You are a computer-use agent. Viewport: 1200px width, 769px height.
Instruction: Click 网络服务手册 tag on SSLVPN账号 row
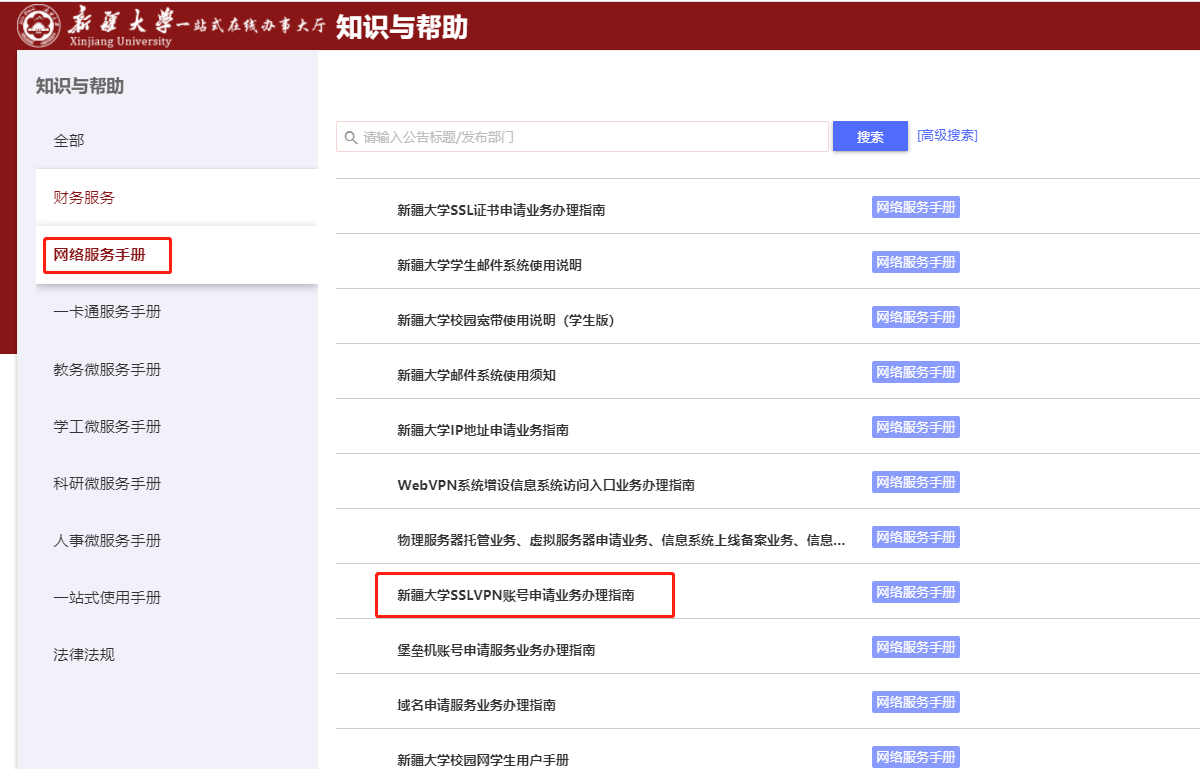point(916,592)
